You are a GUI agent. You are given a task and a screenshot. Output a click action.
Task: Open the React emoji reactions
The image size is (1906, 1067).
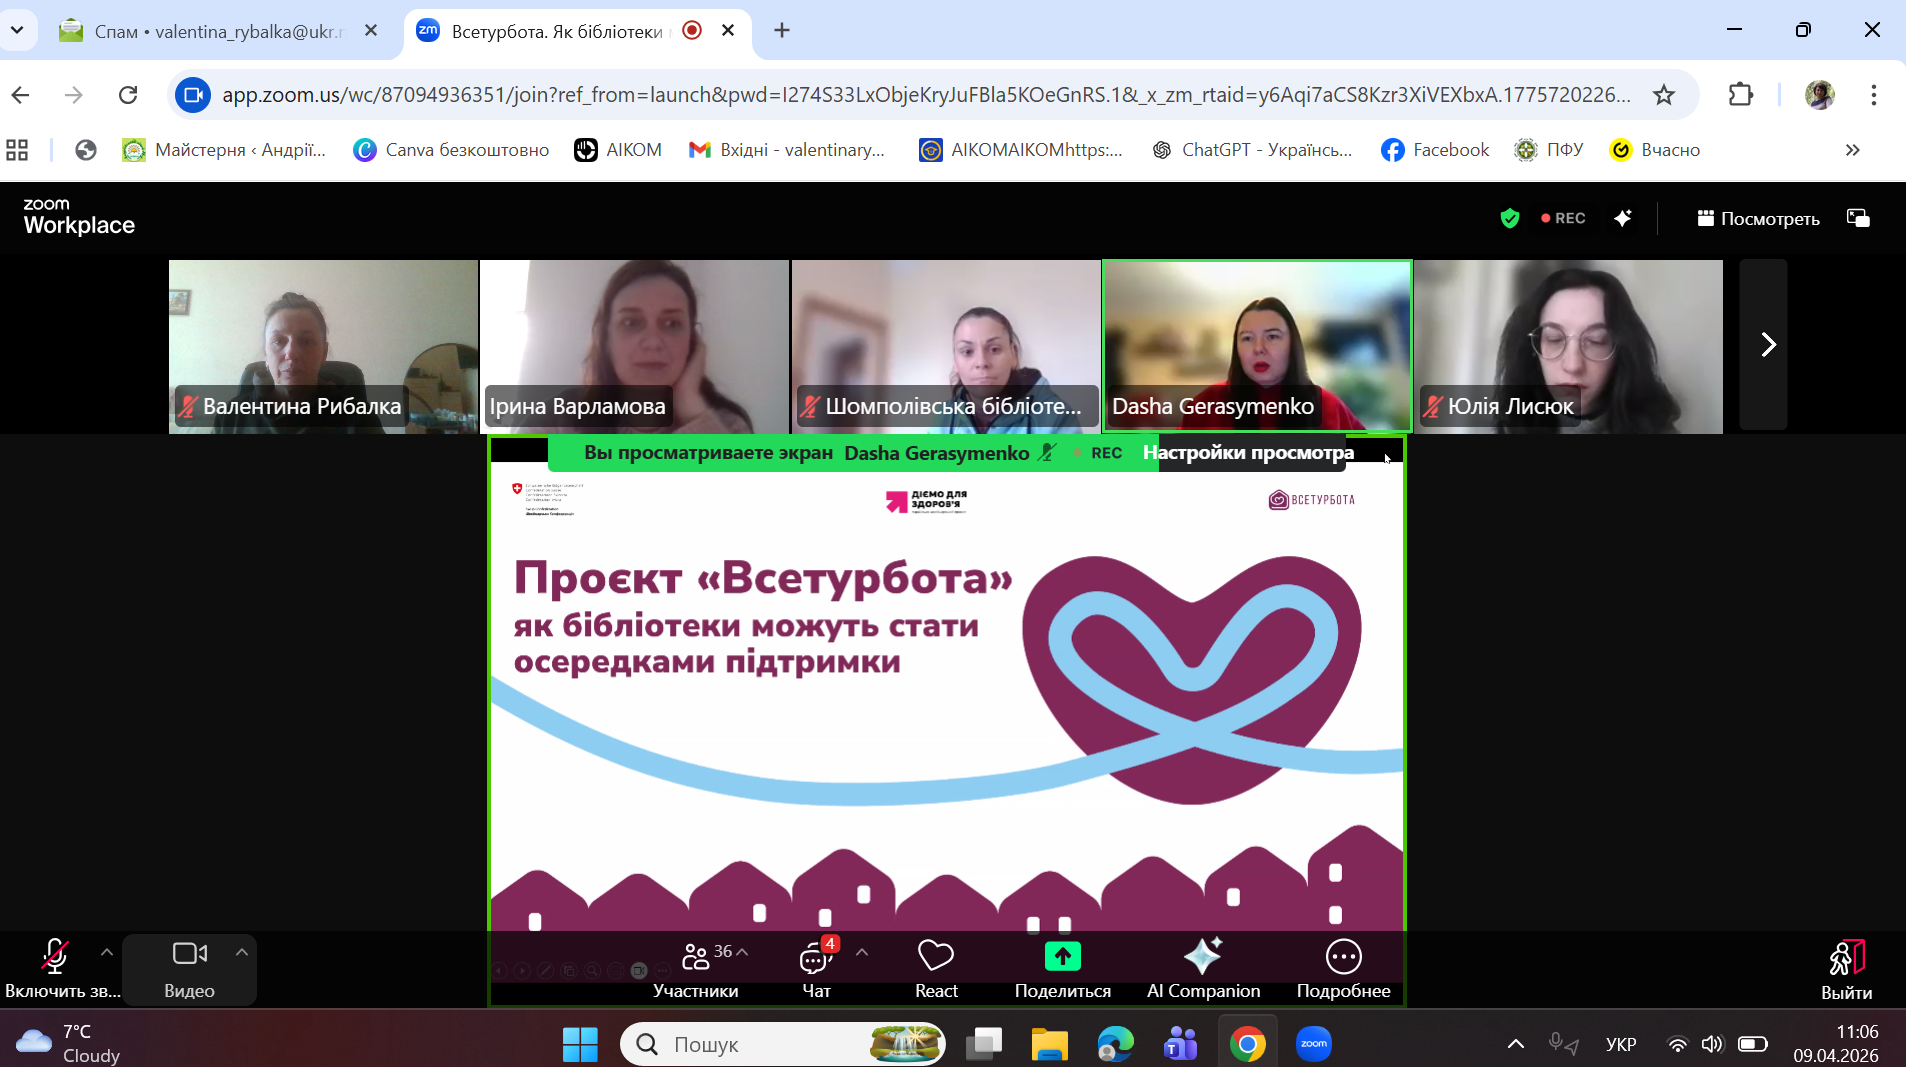[x=936, y=967]
